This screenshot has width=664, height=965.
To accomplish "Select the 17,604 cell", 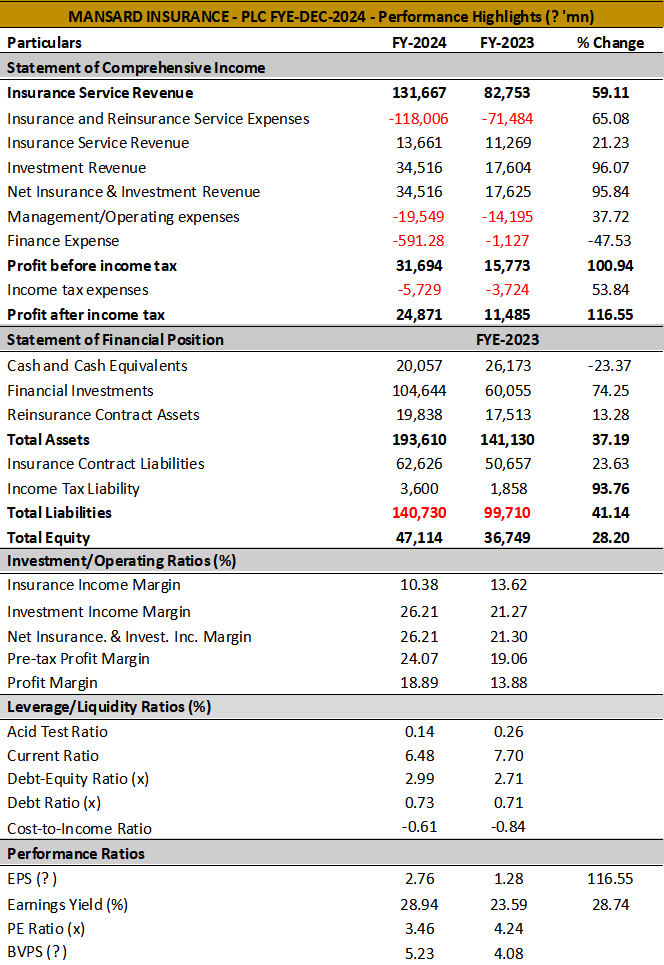I will (x=508, y=168).
